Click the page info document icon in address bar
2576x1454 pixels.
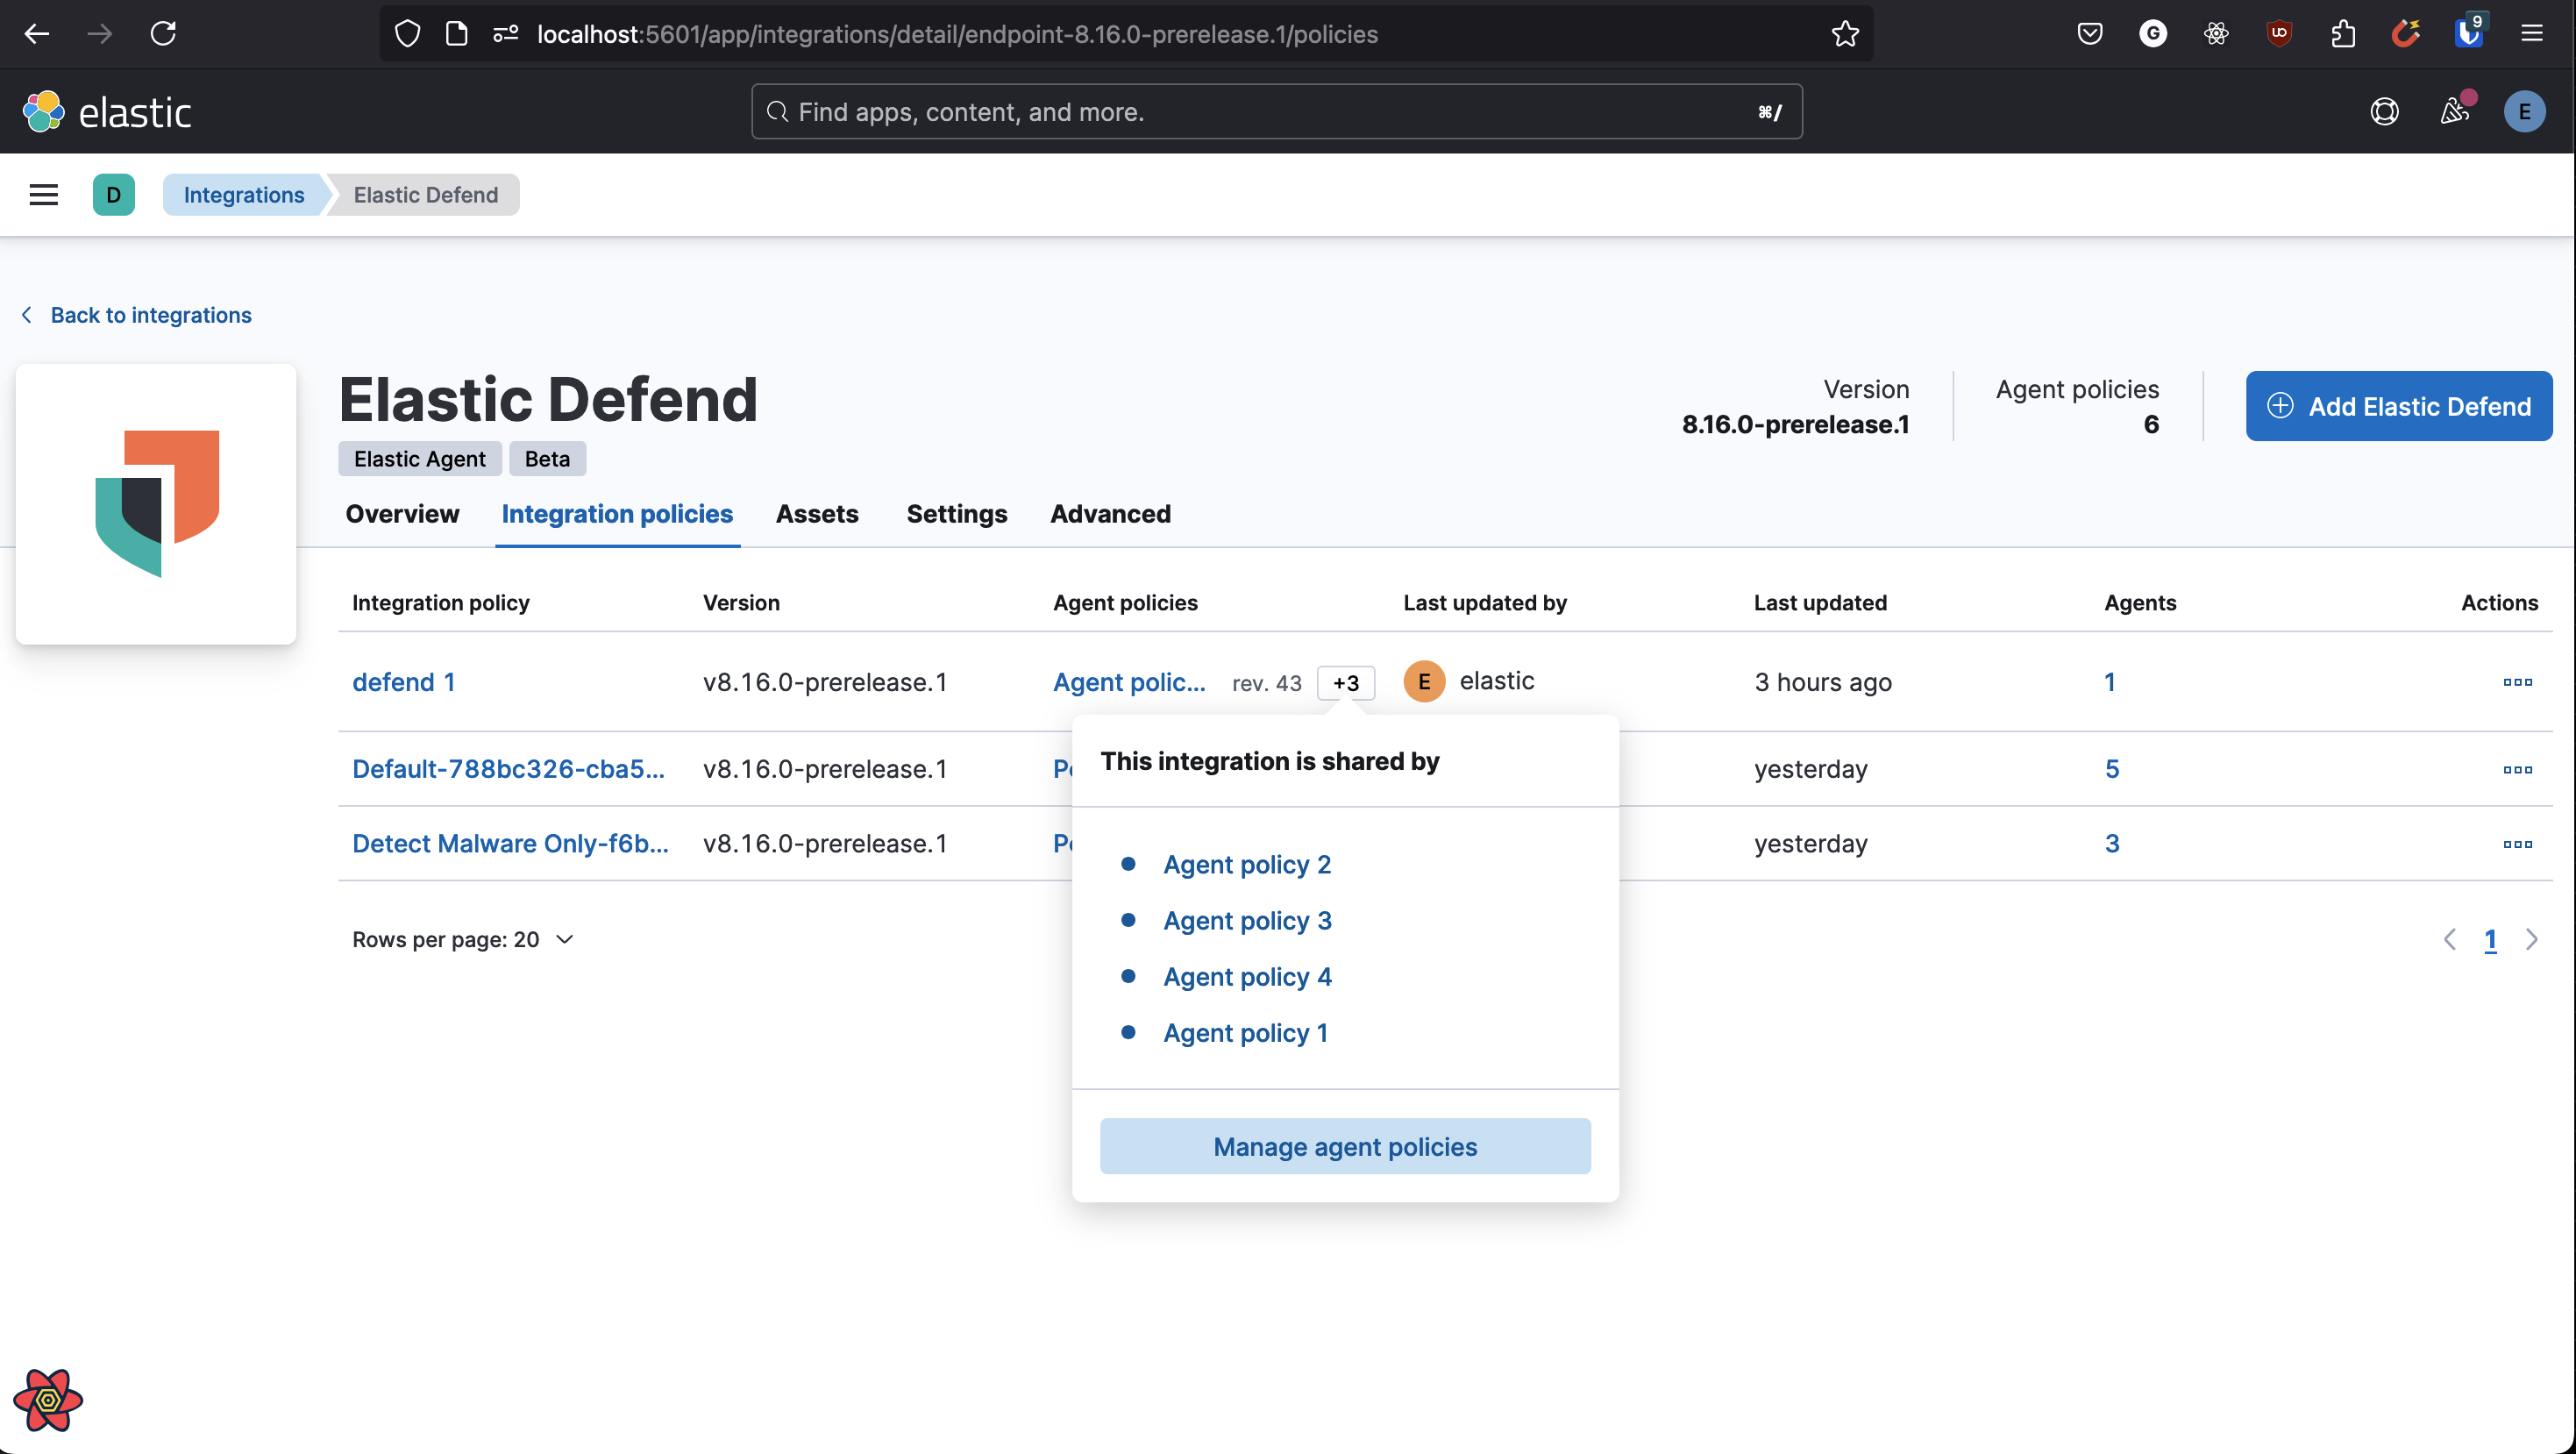456,34
